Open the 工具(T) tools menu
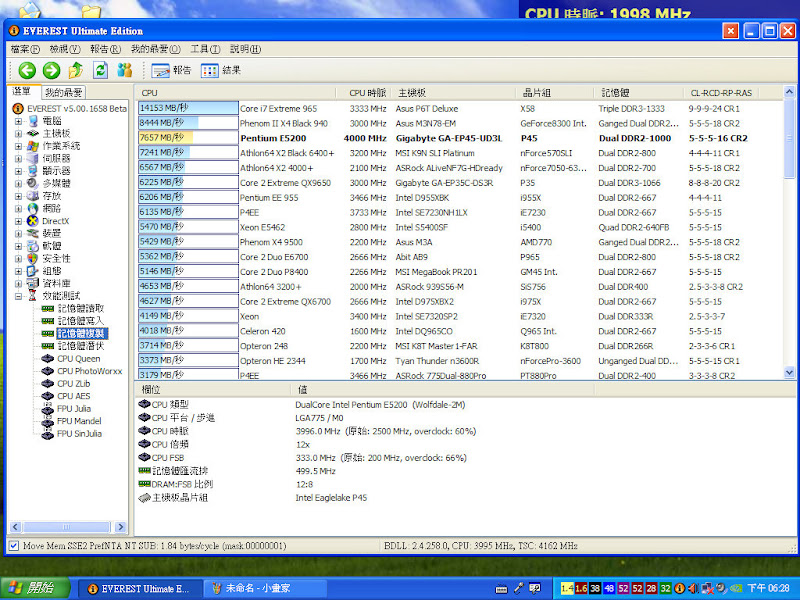Image resolution: width=800 pixels, height=600 pixels. [205, 48]
